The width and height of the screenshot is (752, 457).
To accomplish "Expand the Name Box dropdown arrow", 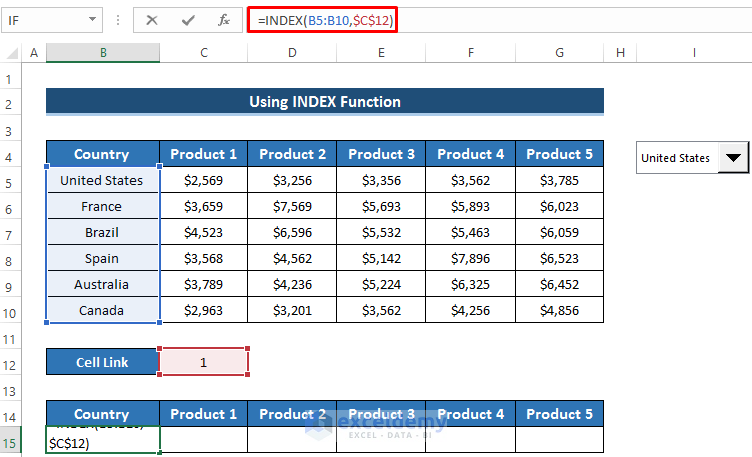I will pyautogui.click(x=93, y=20).
